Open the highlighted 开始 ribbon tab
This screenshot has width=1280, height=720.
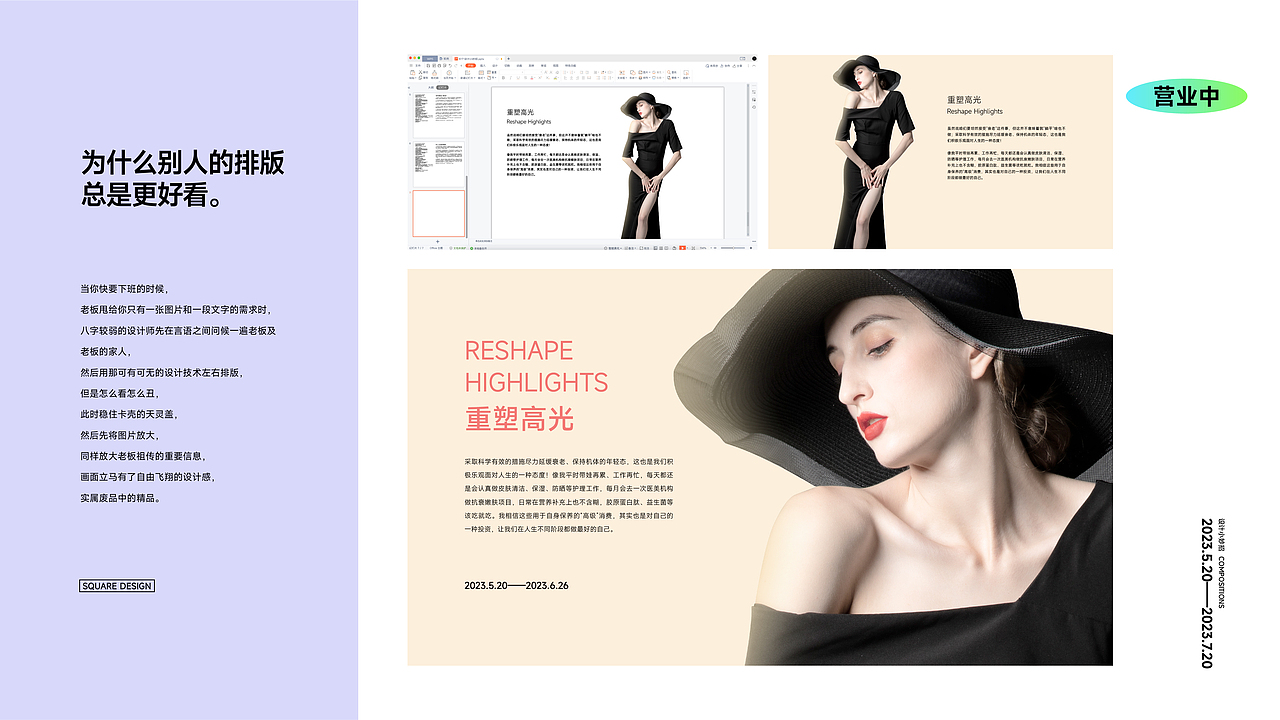point(470,65)
